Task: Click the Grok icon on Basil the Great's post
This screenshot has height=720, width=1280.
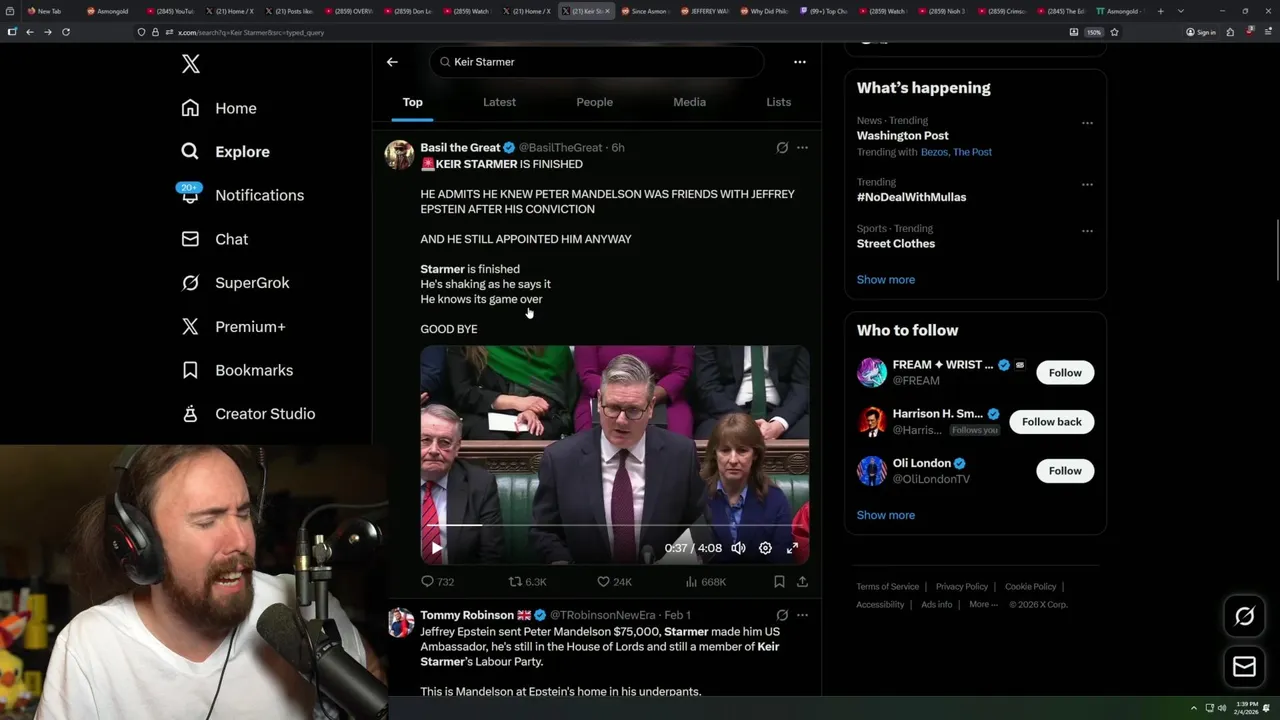Action: [x=782, y=148]
